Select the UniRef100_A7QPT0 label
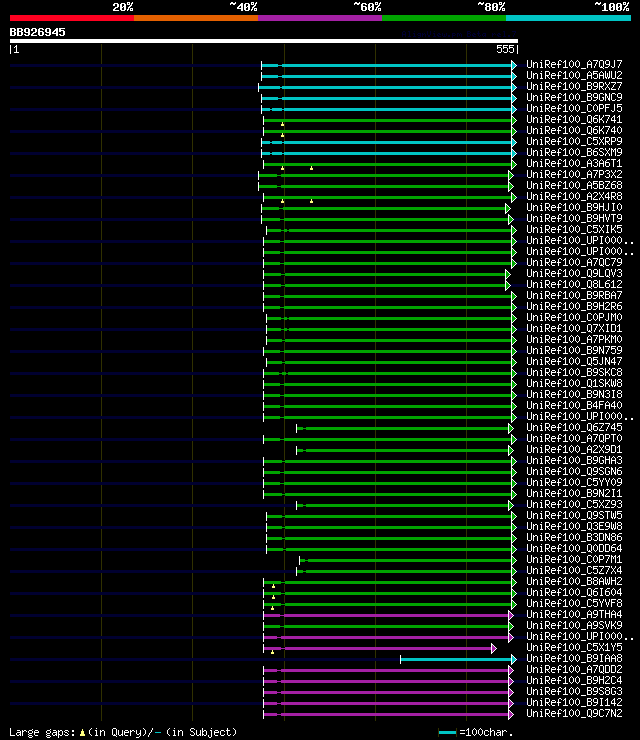Viewport: 640px width, 740px height. (x=574, y=438)
